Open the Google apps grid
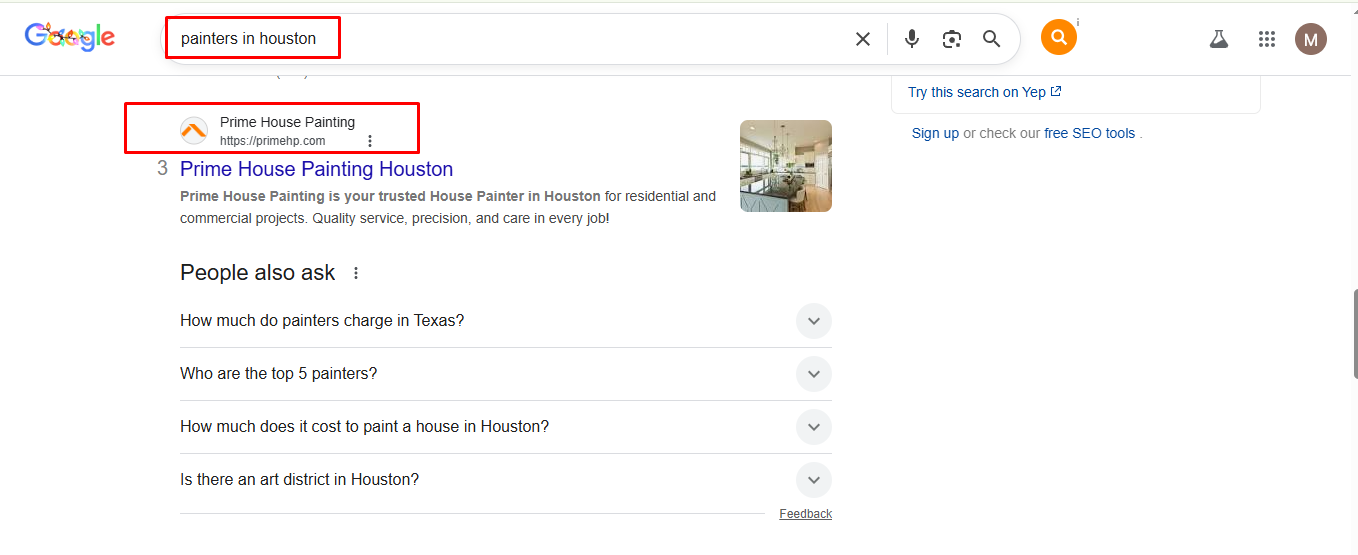 (x=1267, y=39)
